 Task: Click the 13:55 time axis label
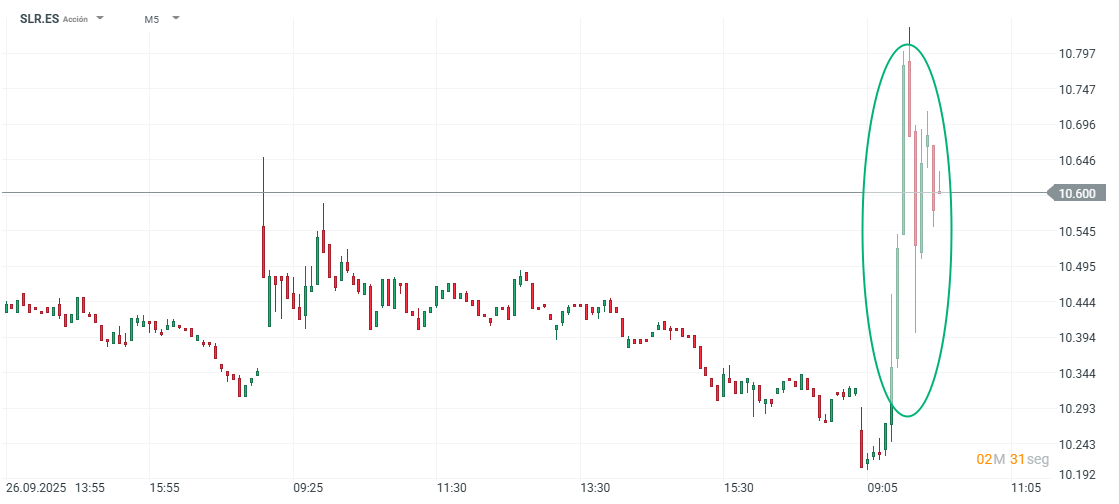pos(90,488)
